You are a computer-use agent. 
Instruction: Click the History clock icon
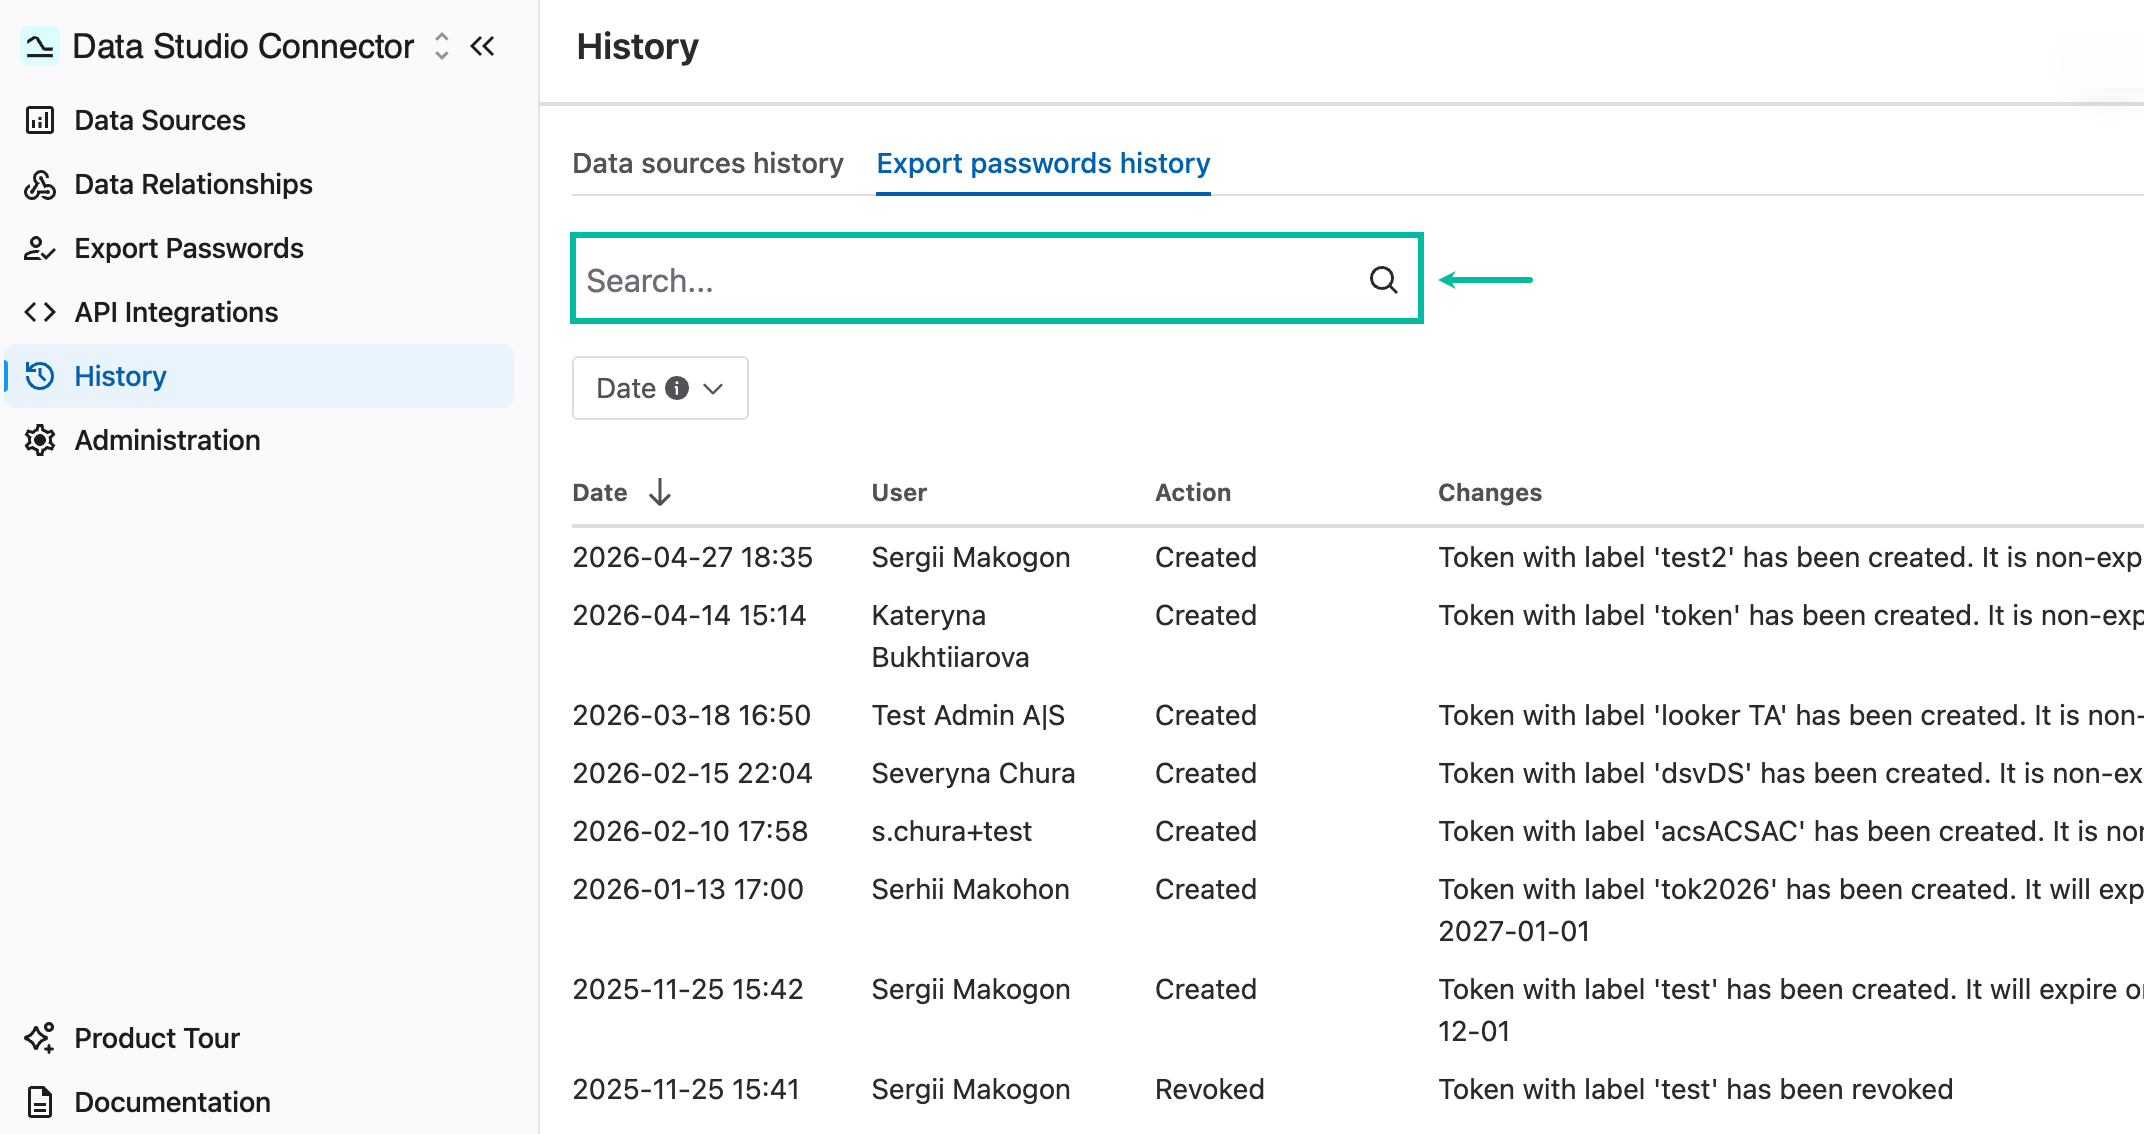point(40,376)
